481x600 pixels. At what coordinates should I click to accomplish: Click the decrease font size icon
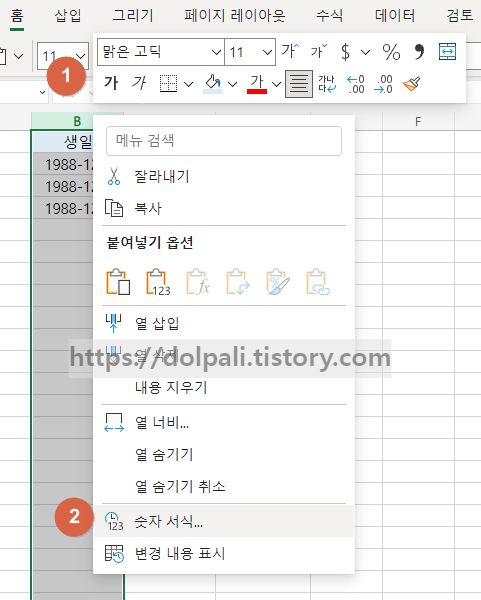pos(319,51)
